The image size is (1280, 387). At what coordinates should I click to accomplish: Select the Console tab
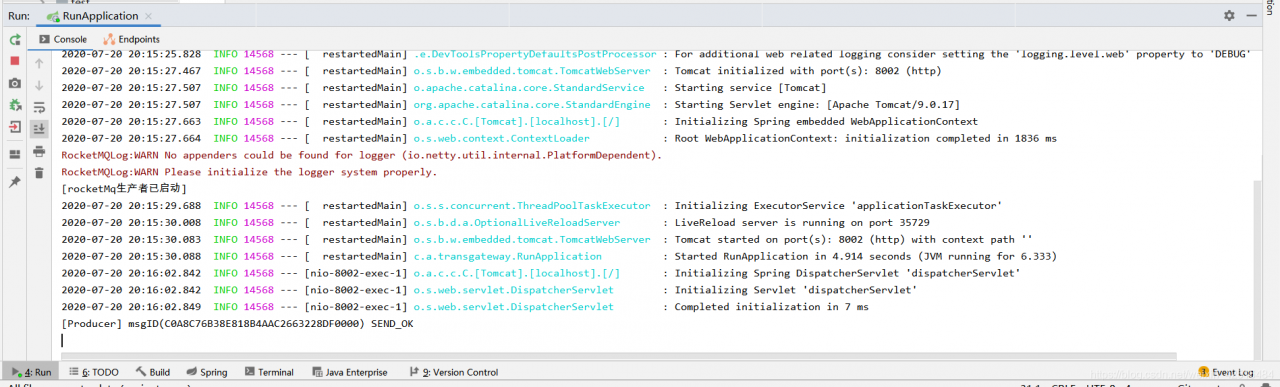(62, 39)
